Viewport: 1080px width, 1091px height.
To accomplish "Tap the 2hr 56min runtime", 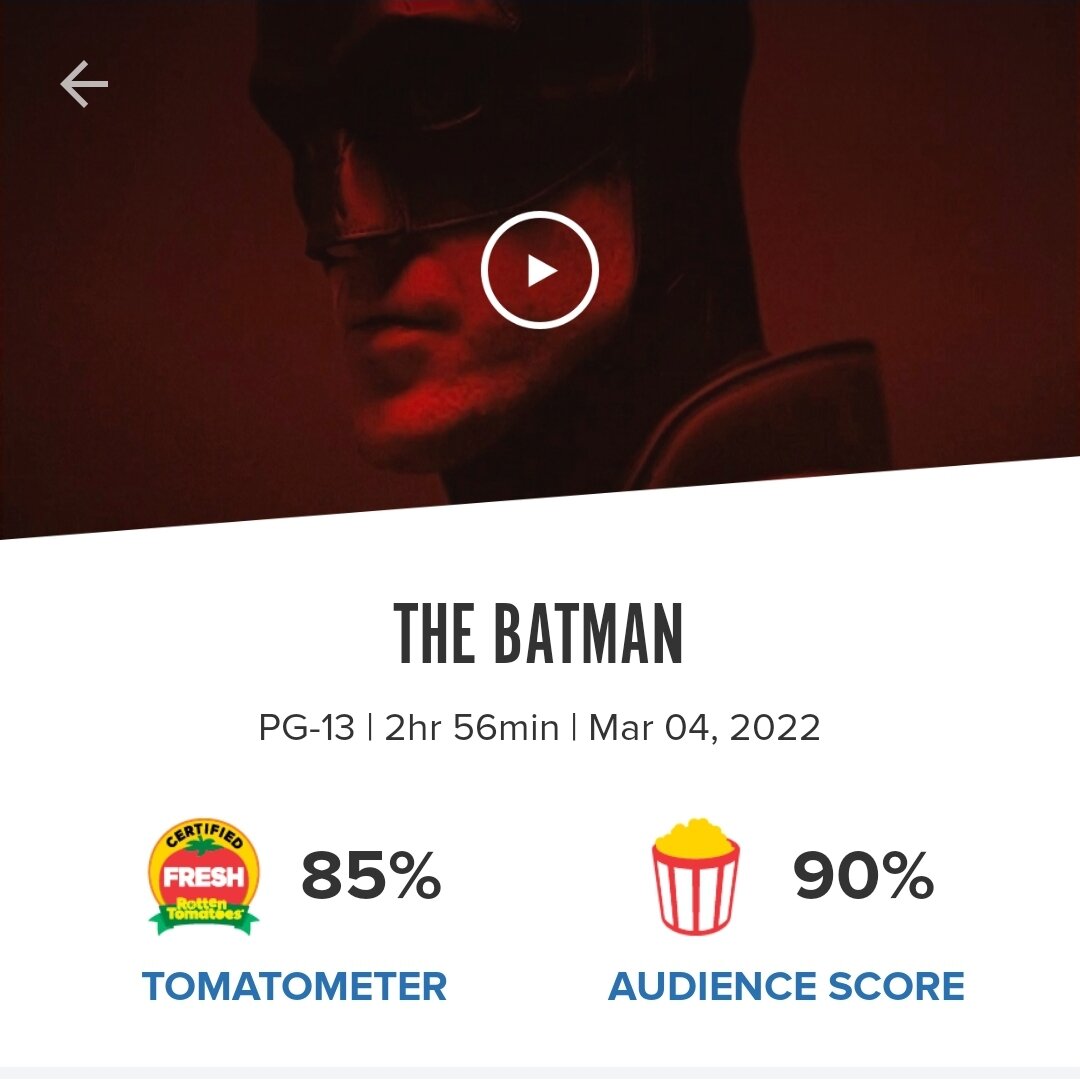I will (x=472, y=728).
